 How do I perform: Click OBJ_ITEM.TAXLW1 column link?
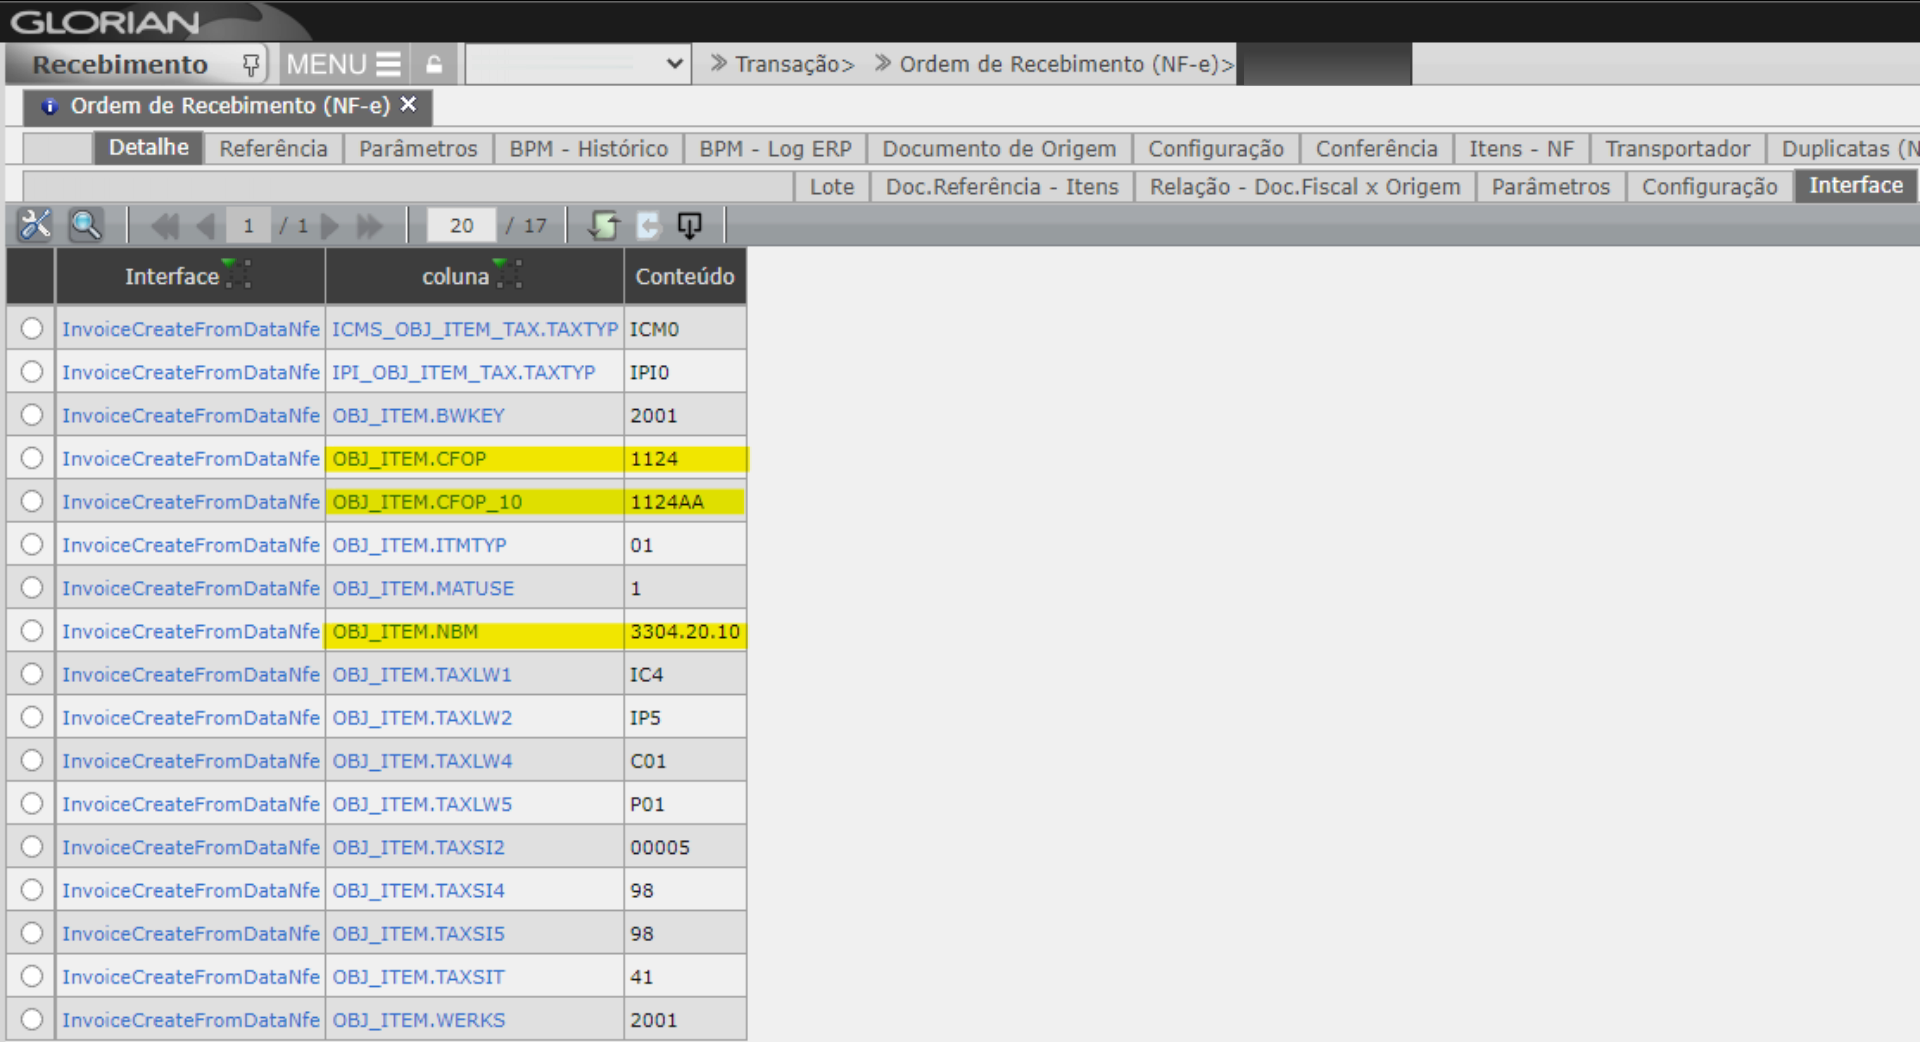[421, 675]
